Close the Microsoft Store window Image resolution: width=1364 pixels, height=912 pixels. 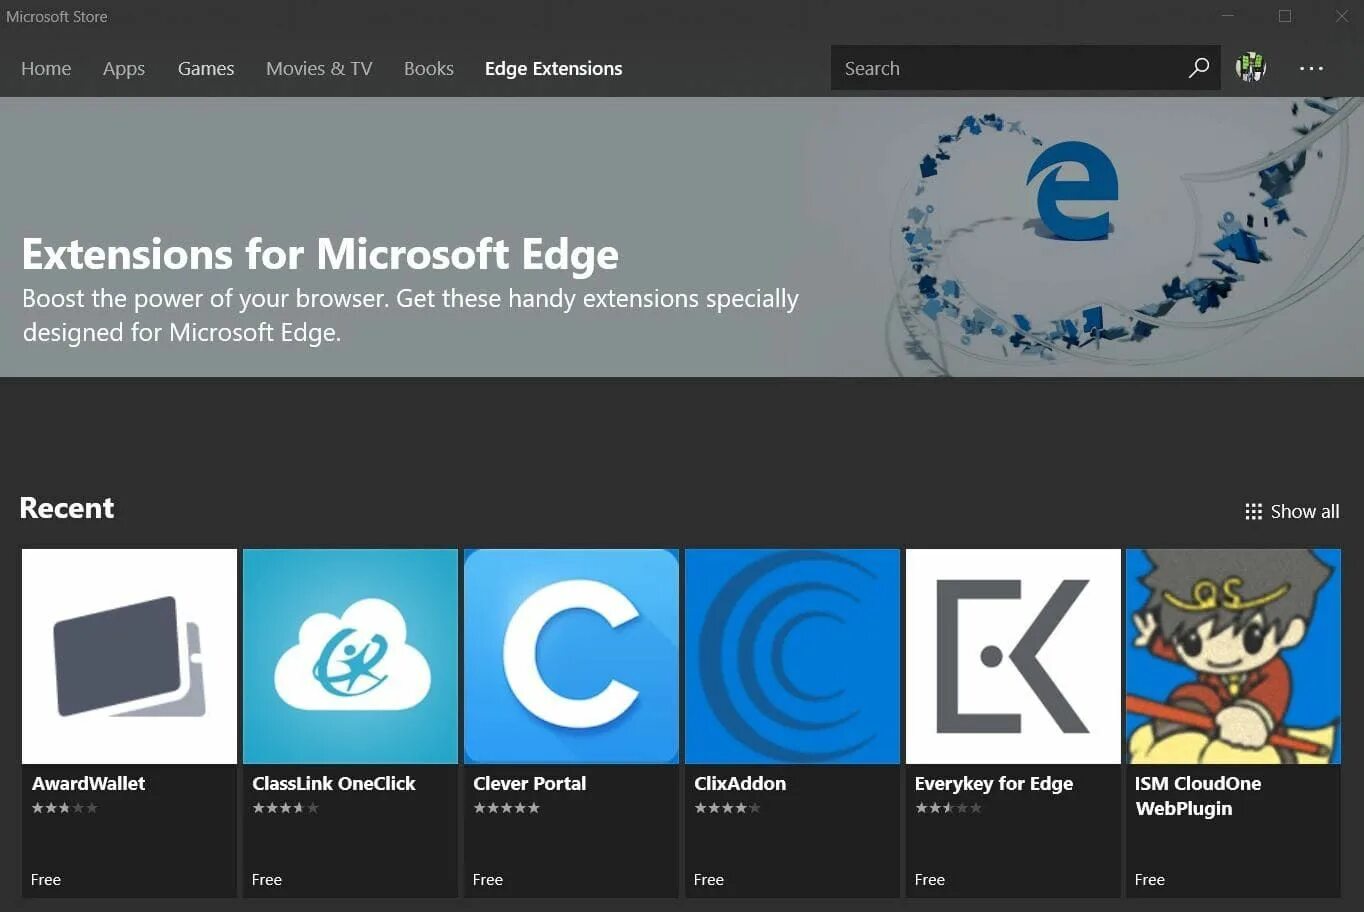pyautogui.click(x=1341, y=16)
